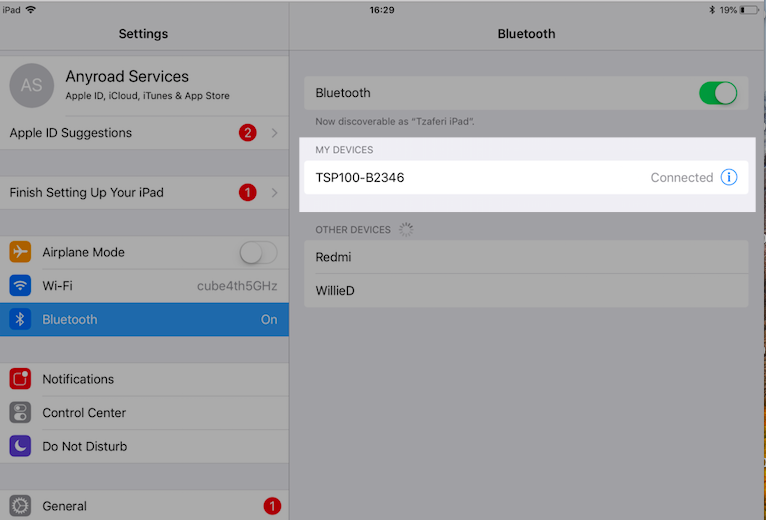Open Apple ID Suggestions chevron
The image size is (766, 520).
click(x=275, y=133)
